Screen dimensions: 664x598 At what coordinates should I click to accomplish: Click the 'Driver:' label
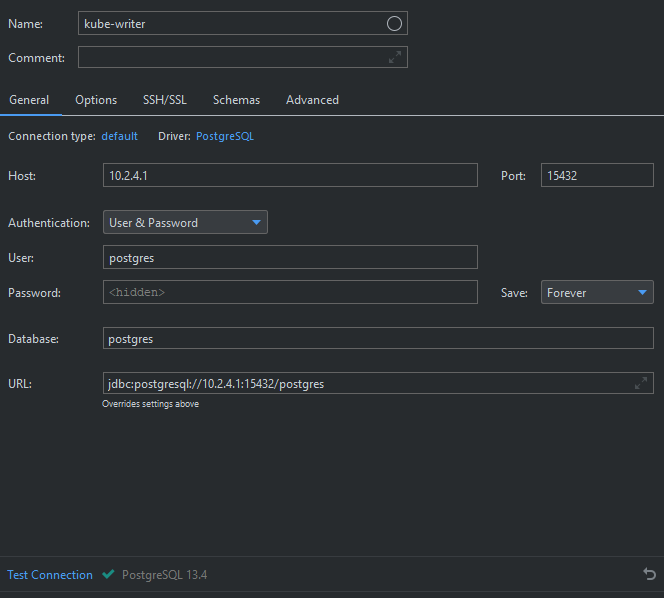pyautogui.click(x=174, y=136)
